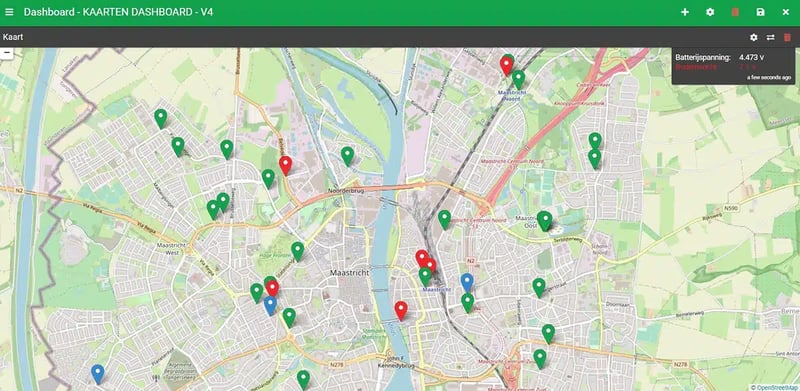Click the swap arrows icon in Kaart bar
The width and height of the screenshot is (800, 391).
tap(770, 37)
